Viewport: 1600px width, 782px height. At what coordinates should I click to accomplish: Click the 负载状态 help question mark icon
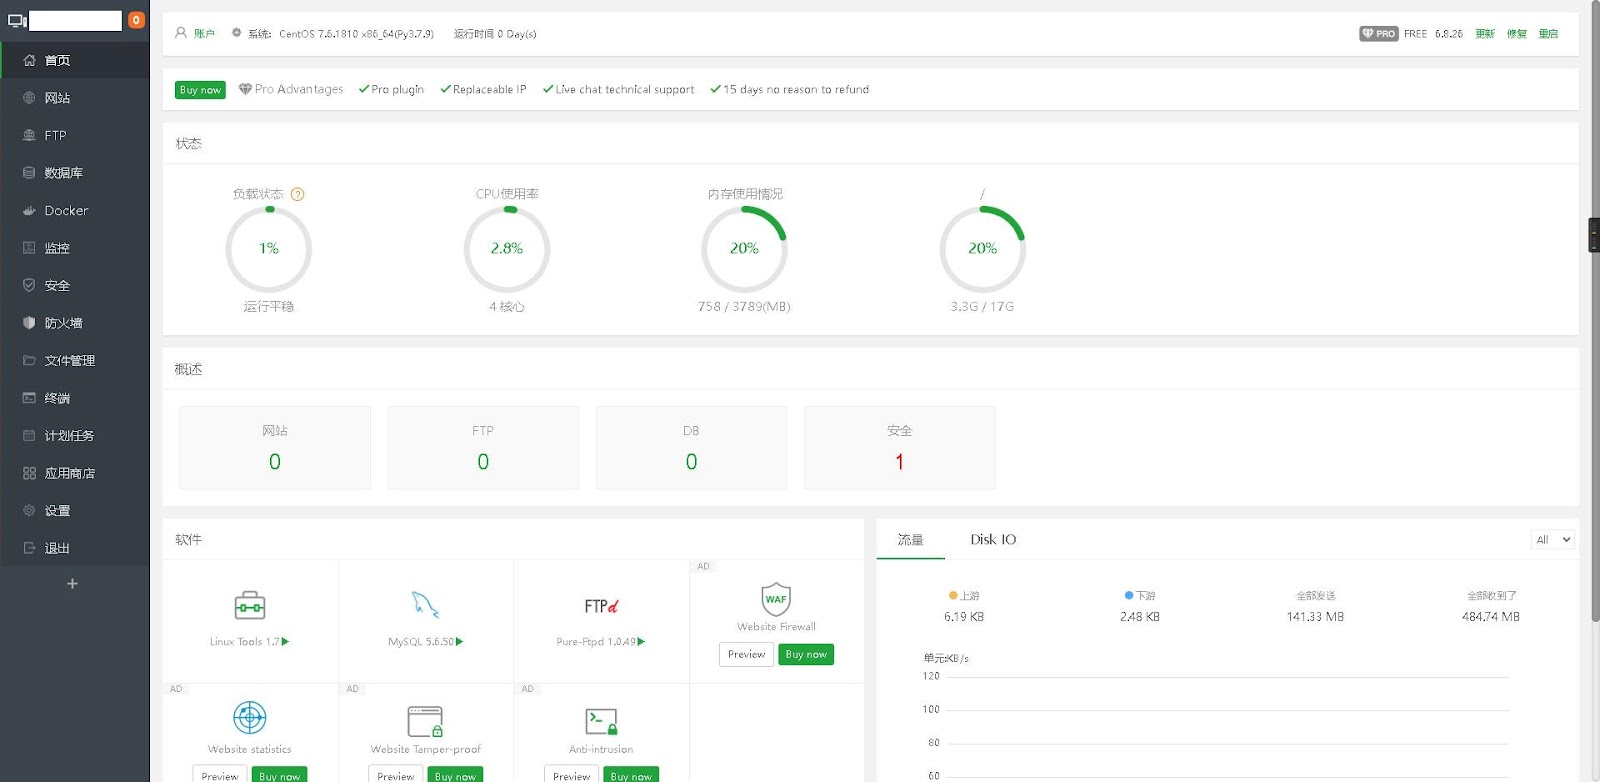tap(297, 194)
